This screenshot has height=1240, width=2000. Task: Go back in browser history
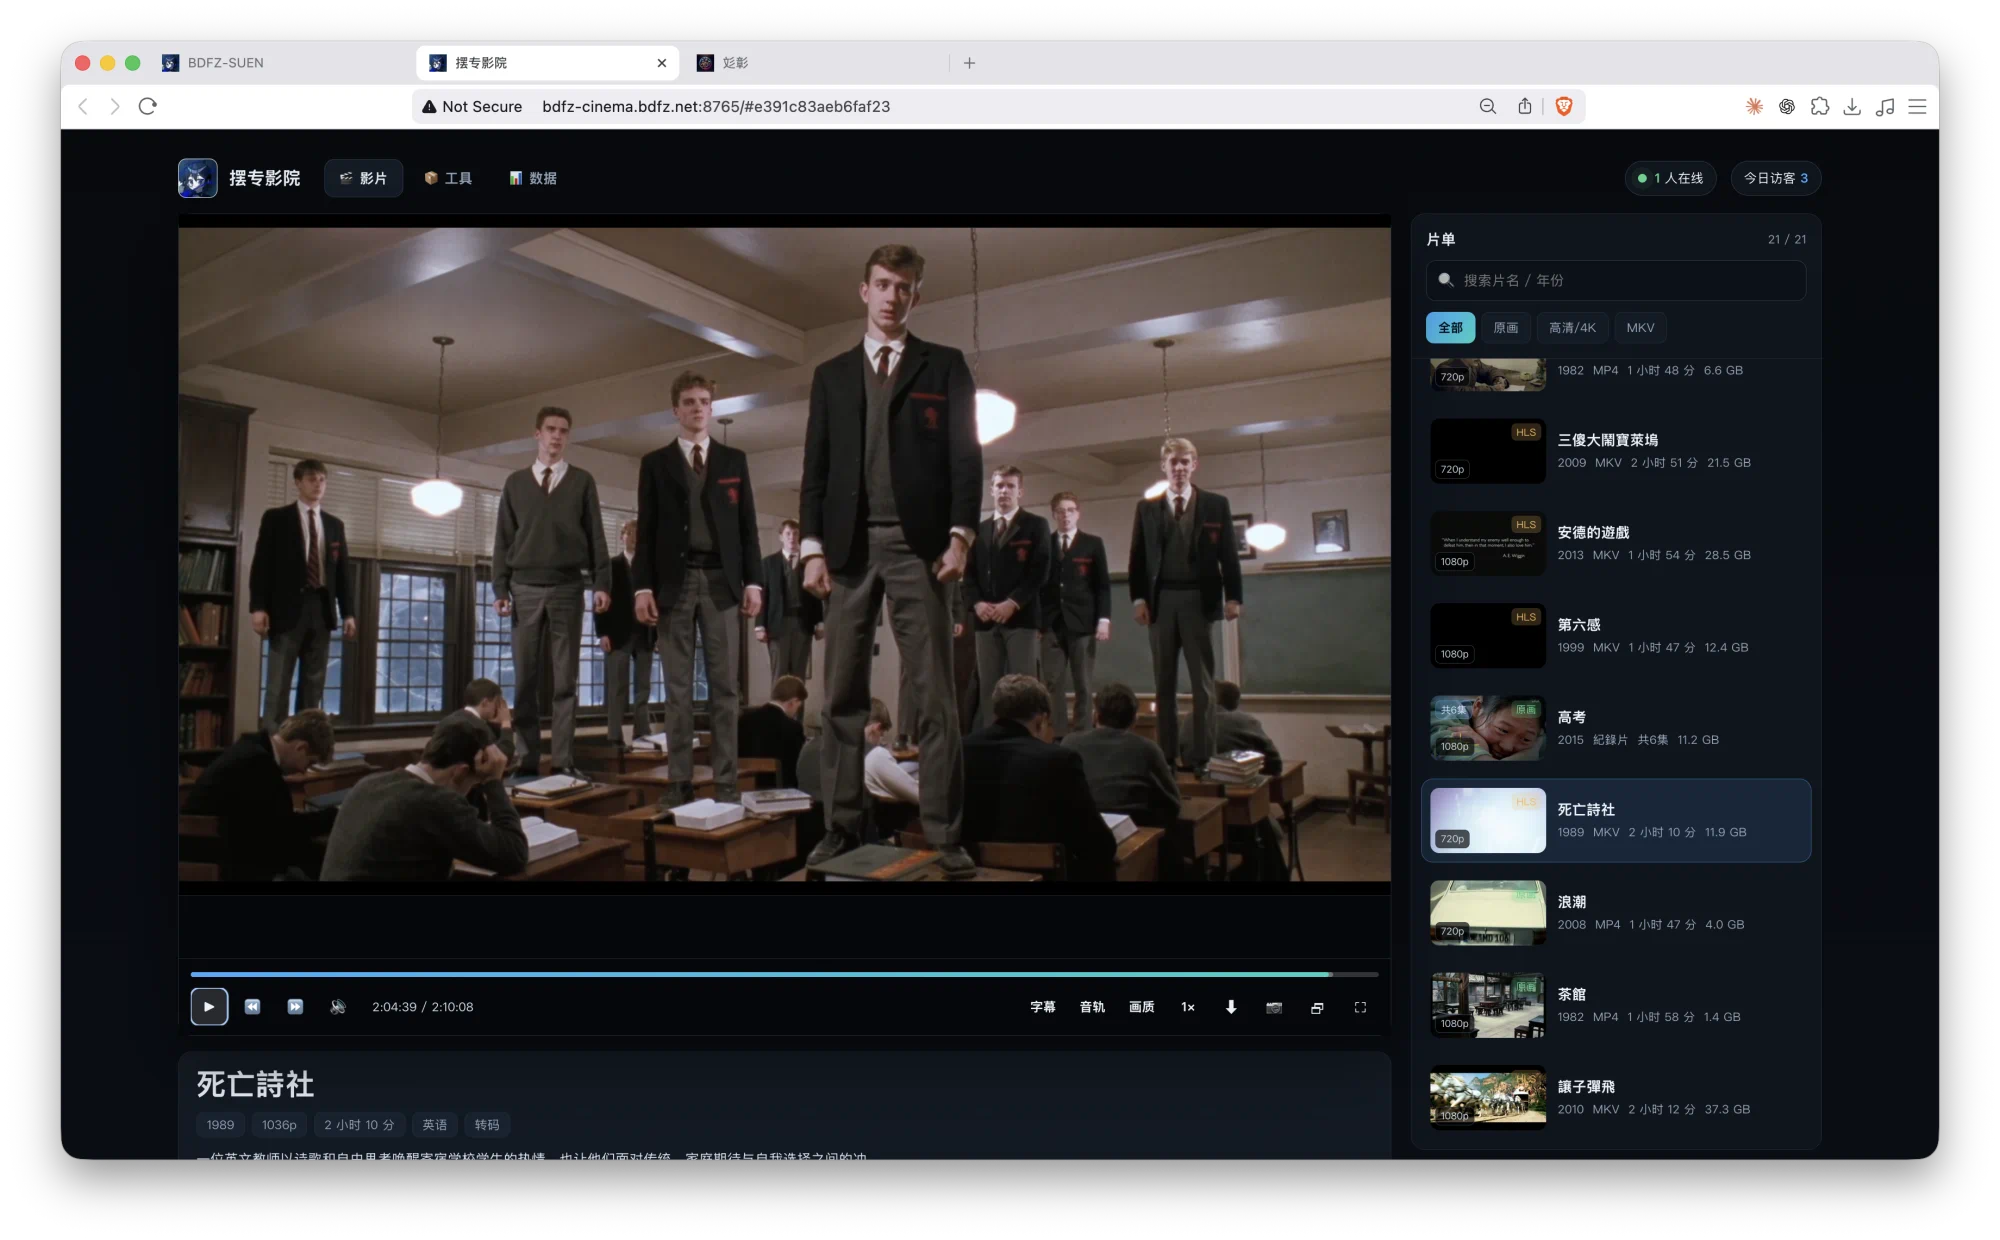click(83, 106)
